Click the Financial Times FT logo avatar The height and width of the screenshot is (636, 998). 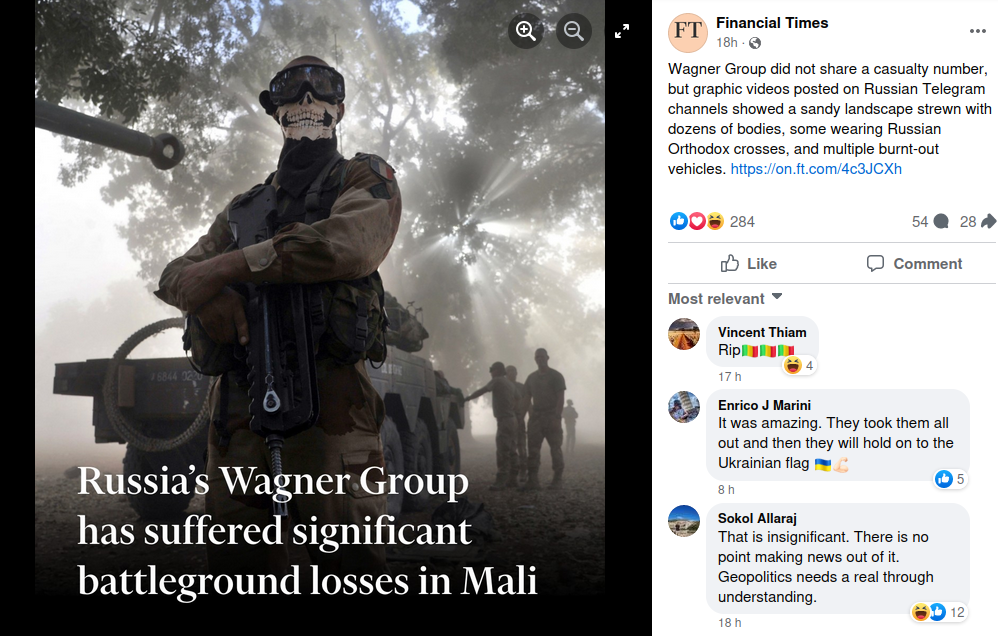pos(687,32)
